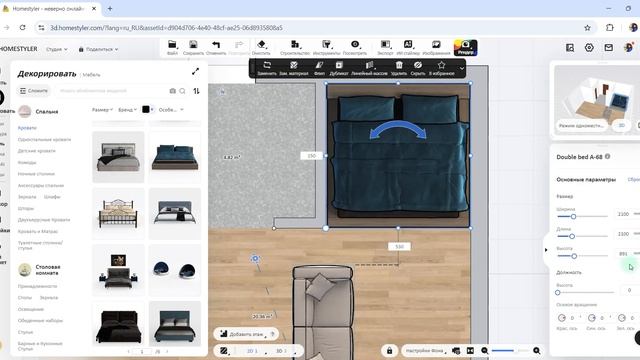Open the Особе... filter dropdown
This screenshot has width=640, height=360.
[x=171, y=109]
